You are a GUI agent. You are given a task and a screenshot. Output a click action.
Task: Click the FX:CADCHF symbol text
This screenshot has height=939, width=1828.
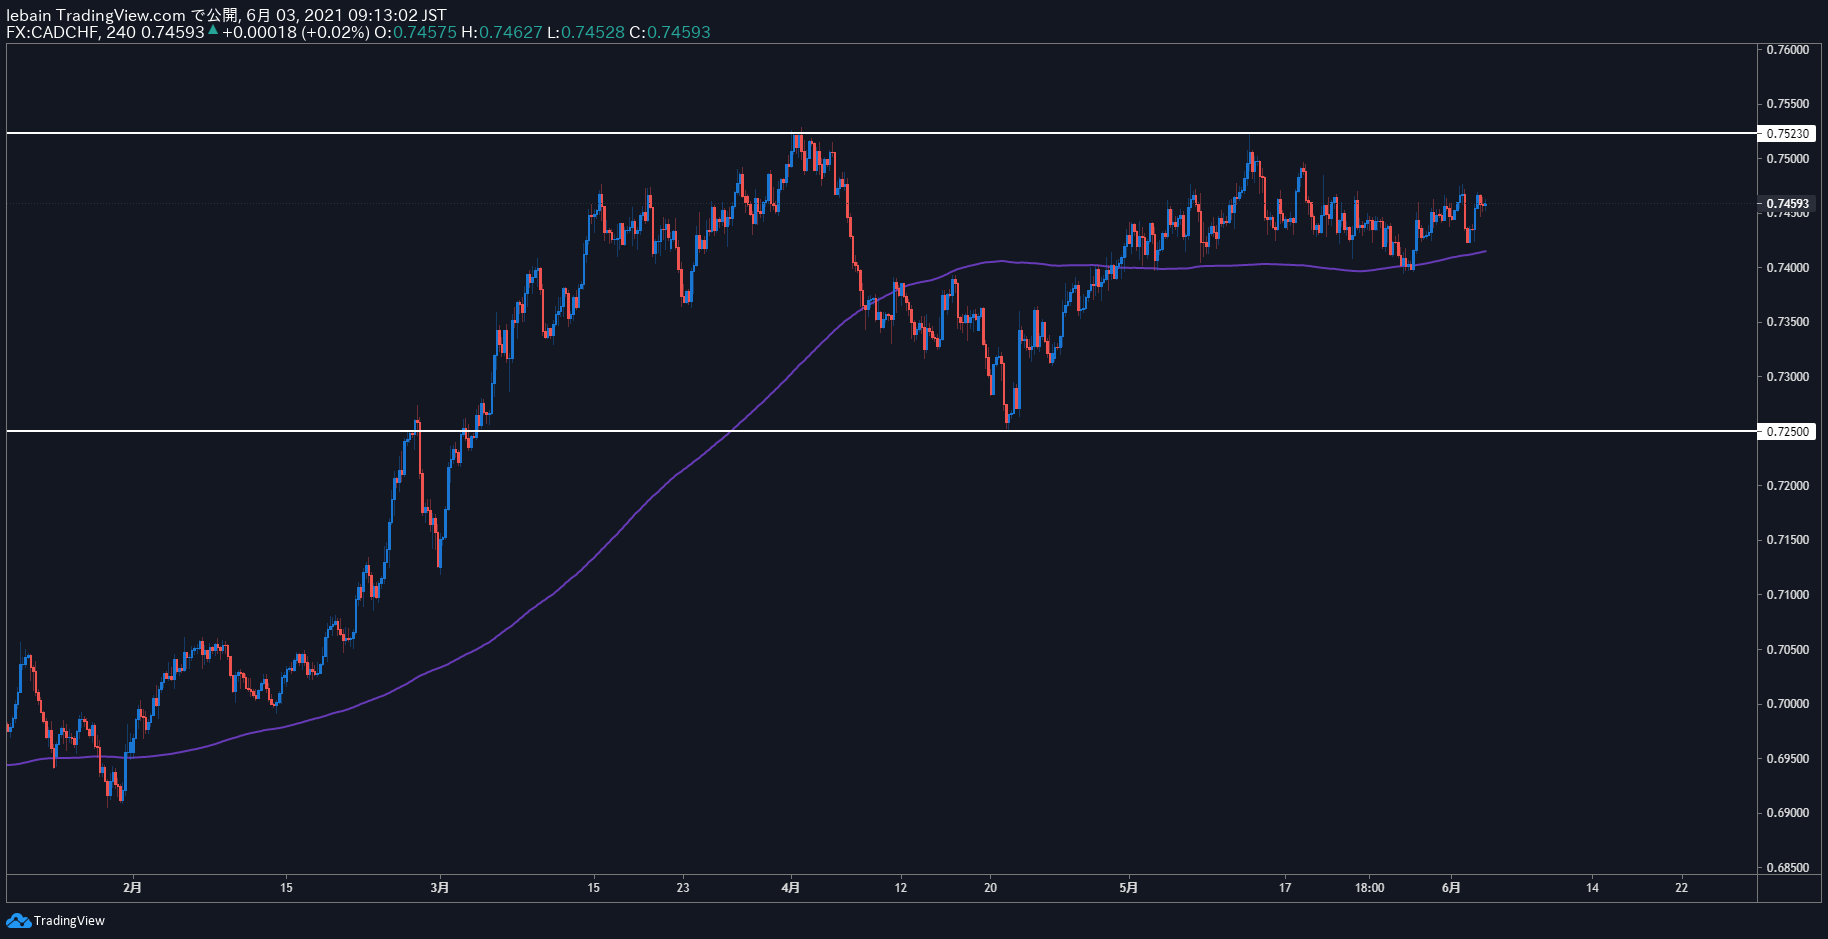(52, 32)
